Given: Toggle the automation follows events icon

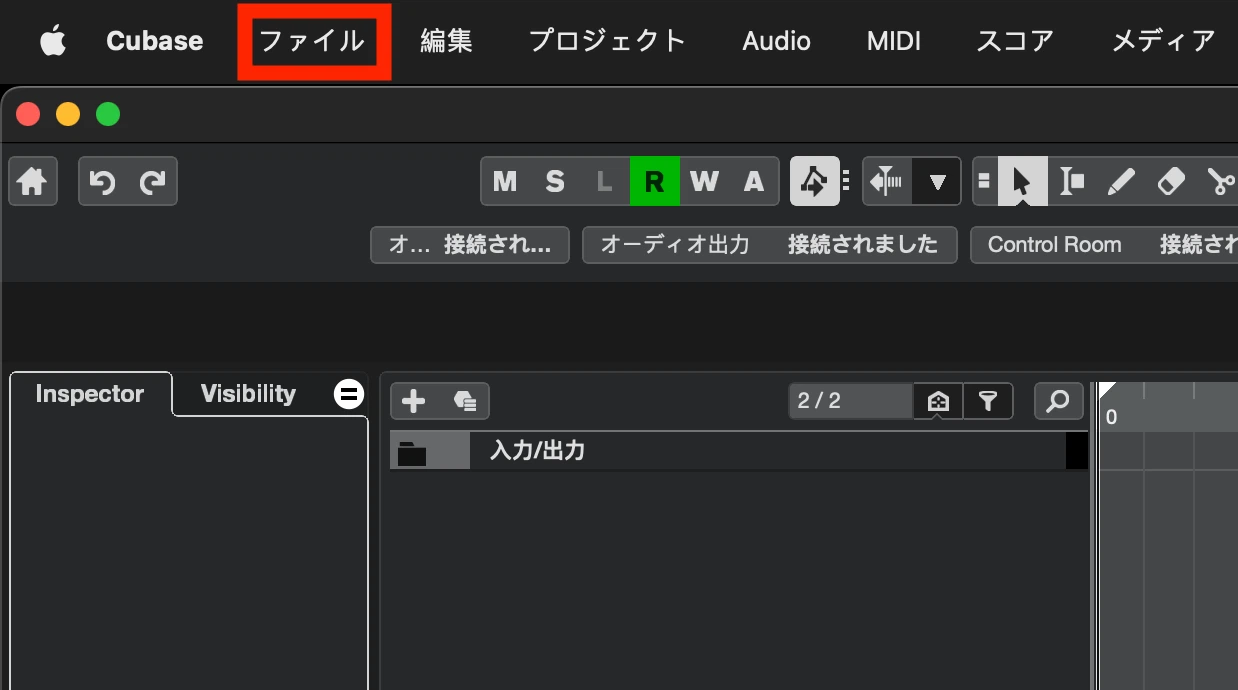Looking at the screenshot, I should click(x=814, y=181).
